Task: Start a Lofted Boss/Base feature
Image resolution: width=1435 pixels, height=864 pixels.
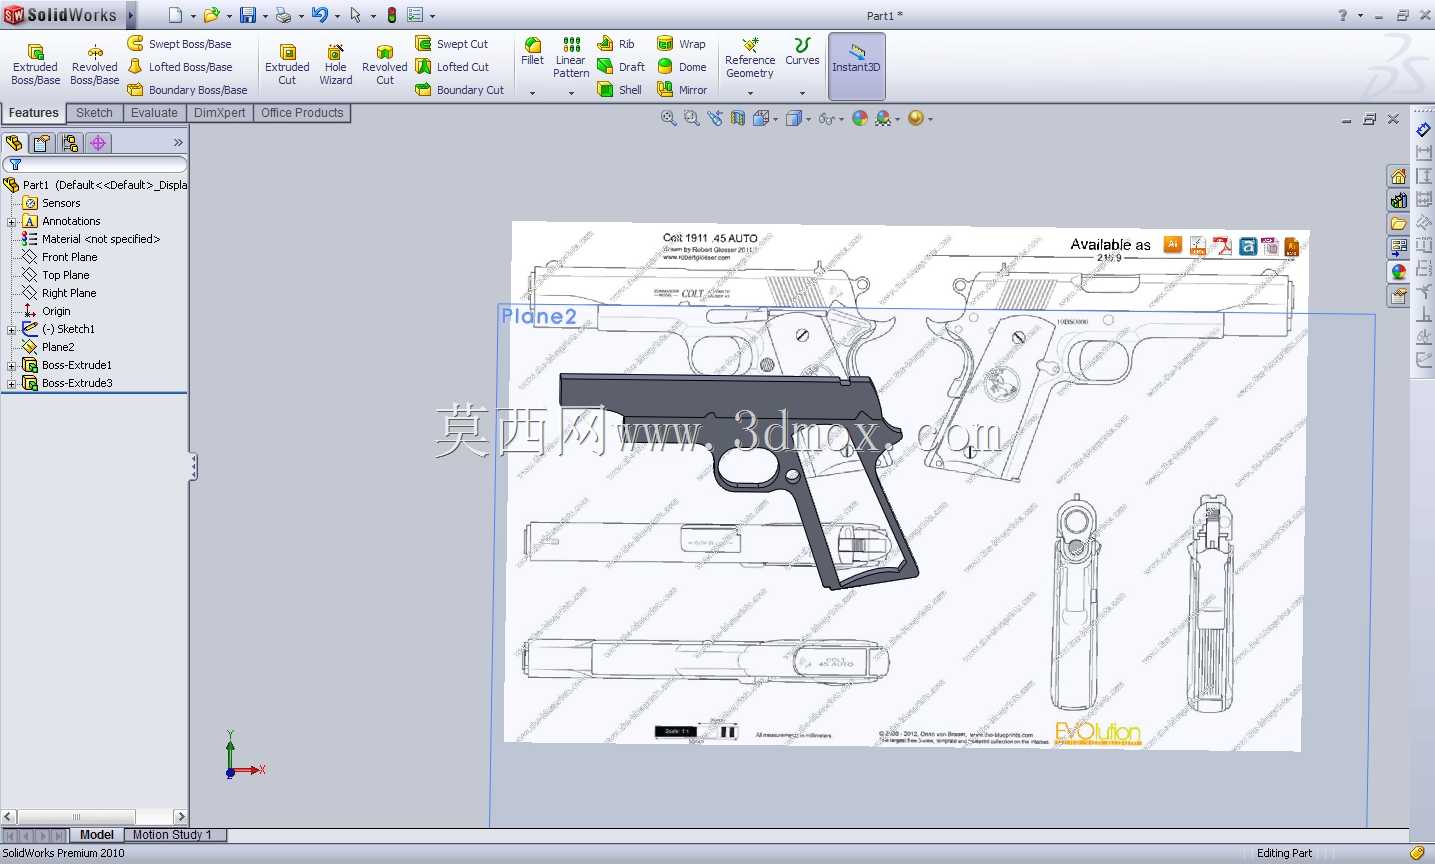Action: tap(180, 67)
